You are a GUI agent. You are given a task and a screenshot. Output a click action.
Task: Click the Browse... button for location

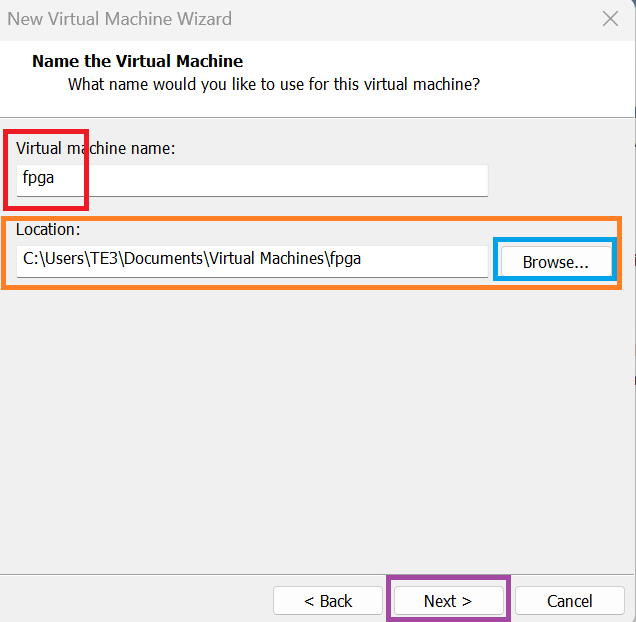pyautogui.click(x=556, y=262)
